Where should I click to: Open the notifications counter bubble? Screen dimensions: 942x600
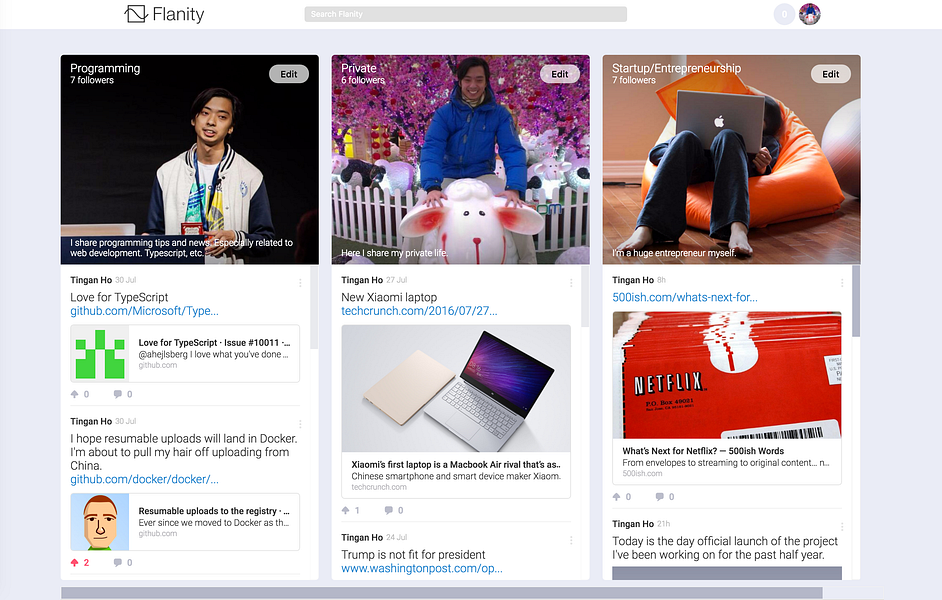click(784, 14)
